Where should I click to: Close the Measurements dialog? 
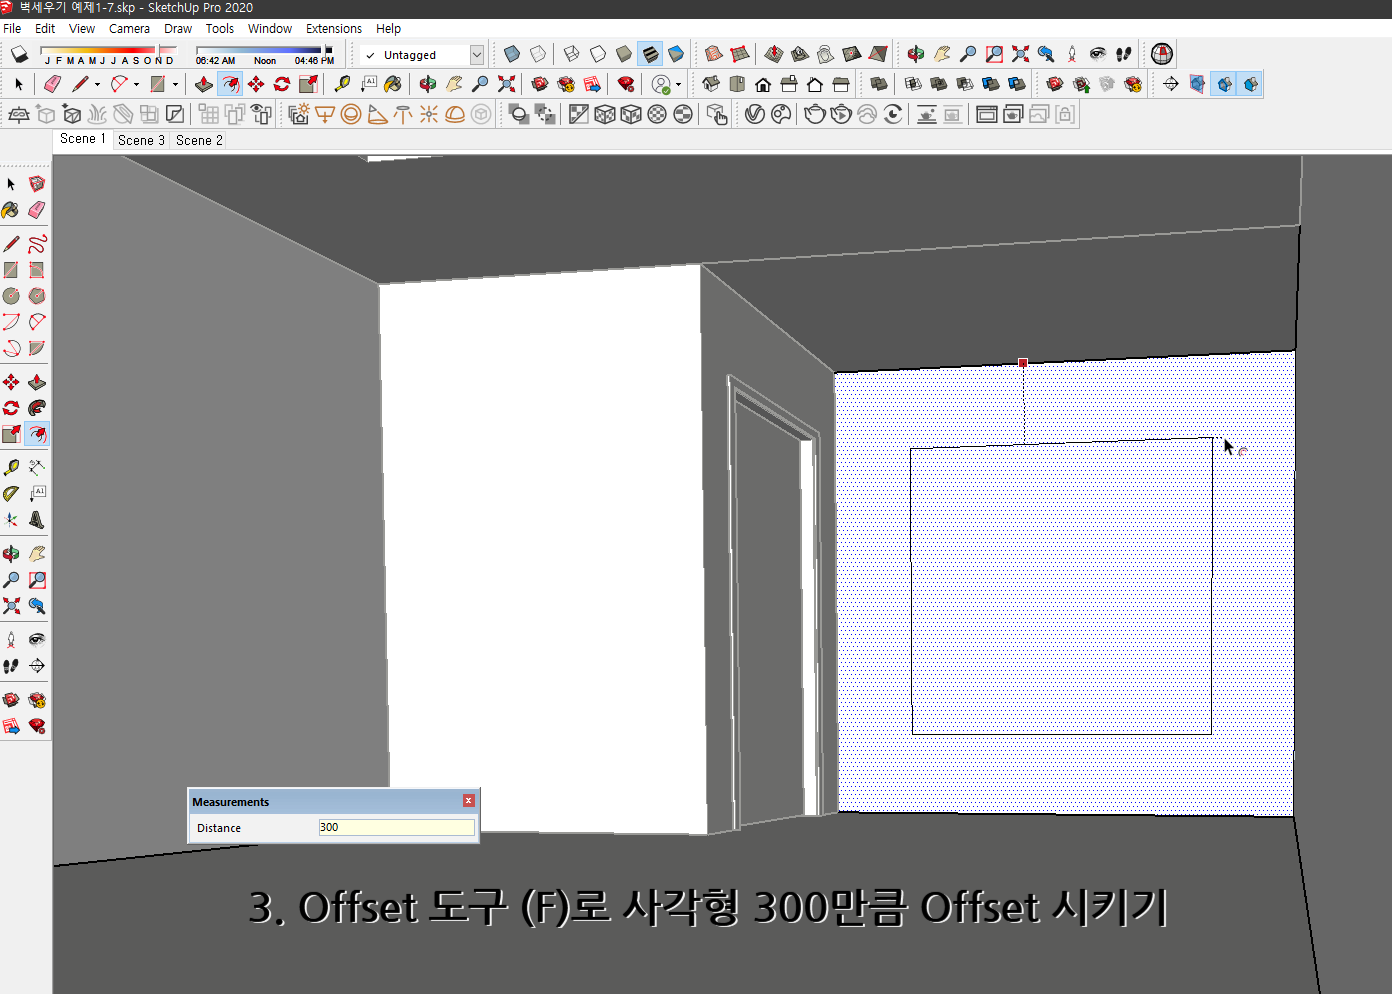coord(468,801)
